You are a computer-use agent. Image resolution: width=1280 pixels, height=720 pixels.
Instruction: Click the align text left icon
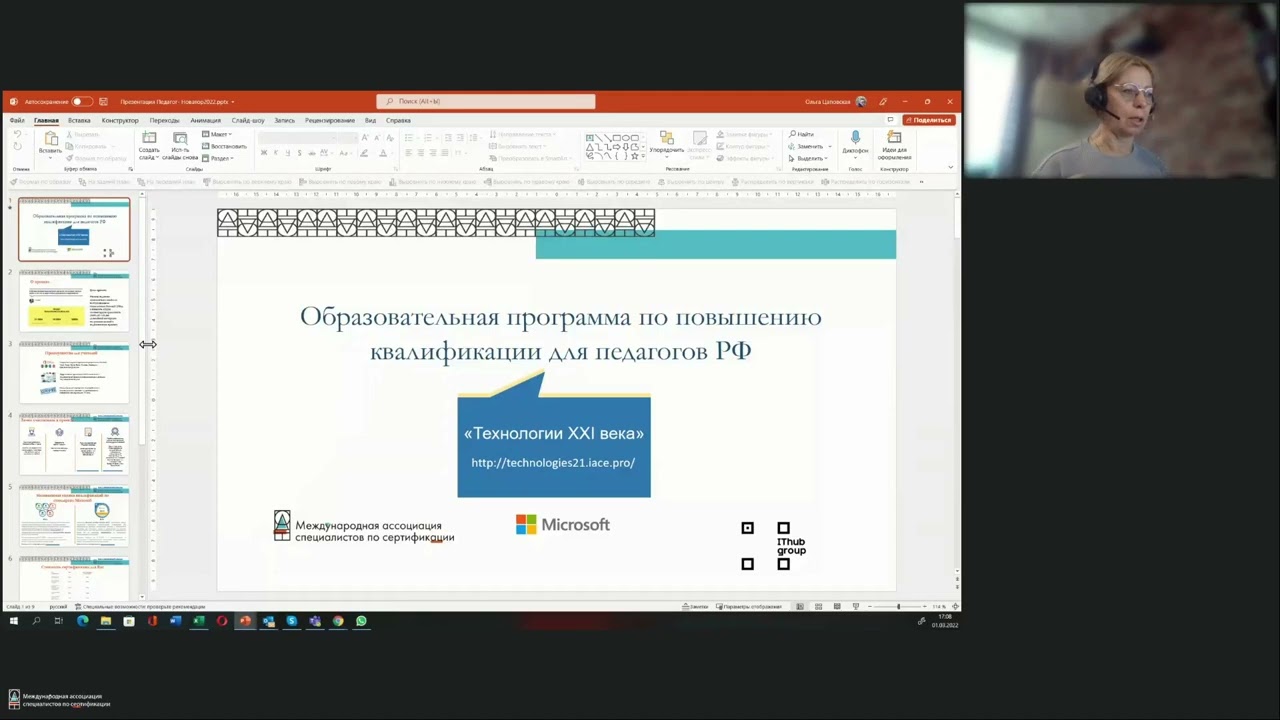tap(409, 153)
